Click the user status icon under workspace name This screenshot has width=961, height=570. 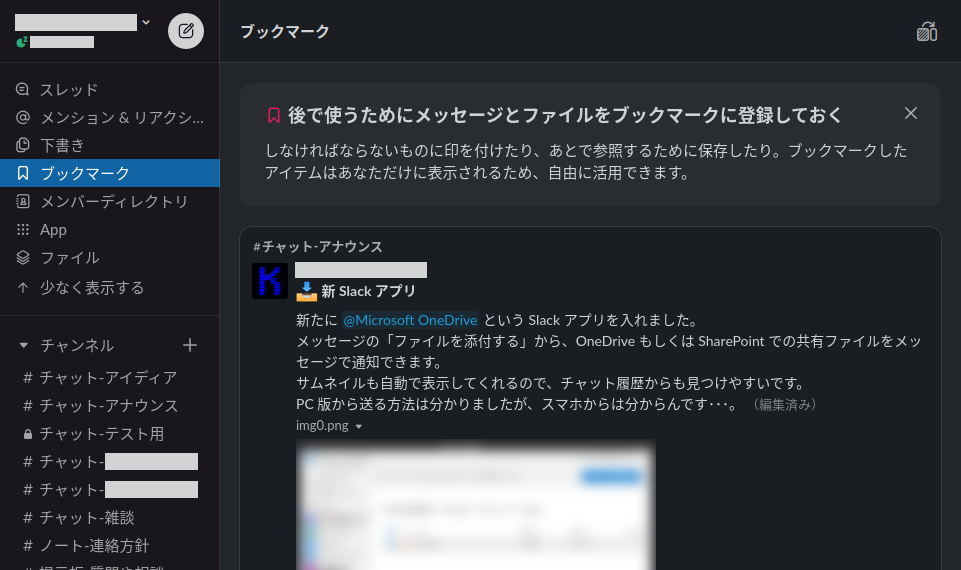[22, 42]
